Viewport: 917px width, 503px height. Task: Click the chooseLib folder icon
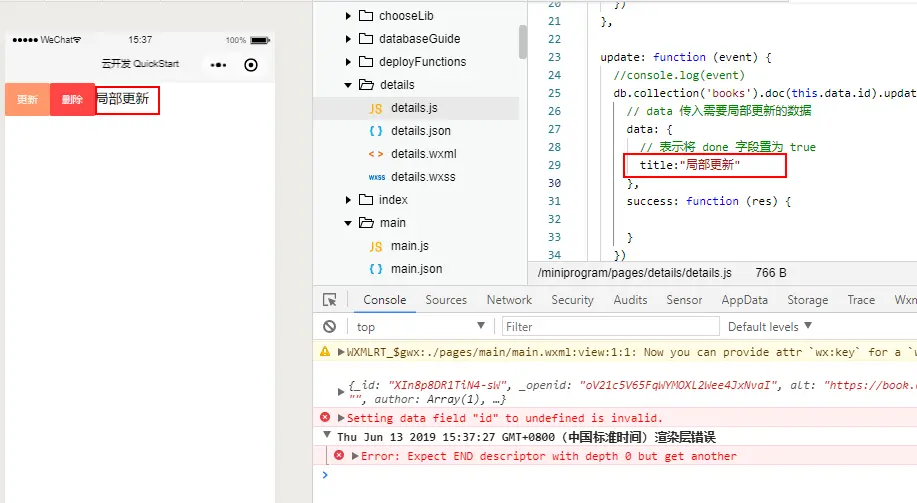(366, 15)
